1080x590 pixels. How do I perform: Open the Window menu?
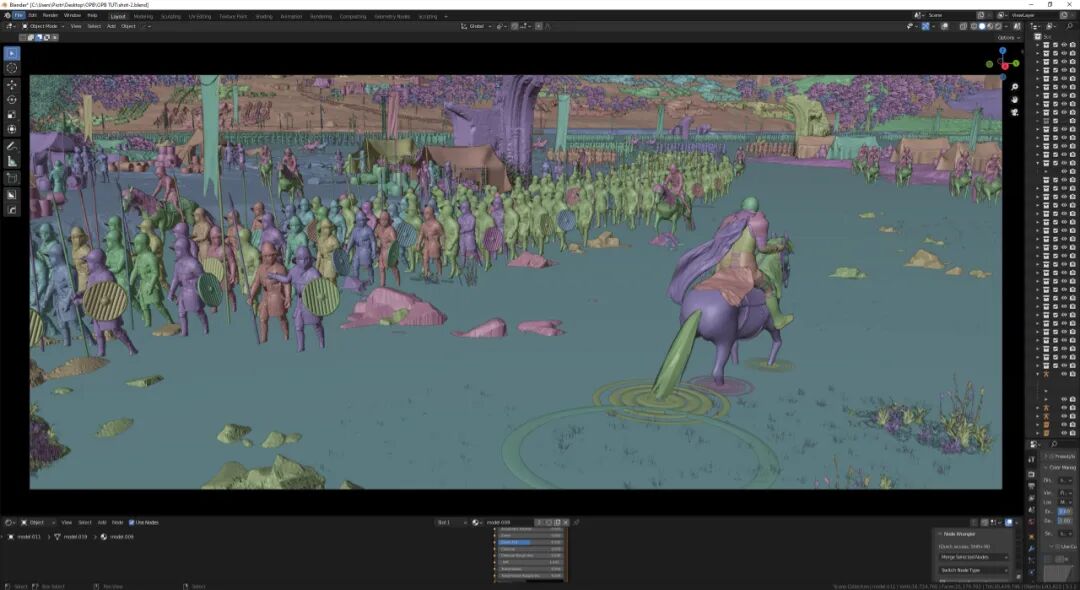pyautogui.click(x=72, y=15)
